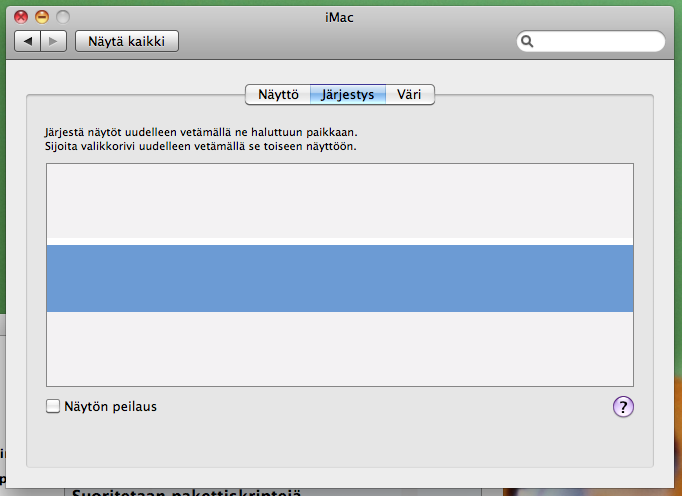682x496 pixels.
Task: Click the back arrow in the toolbar
Action: pos(28,41)
